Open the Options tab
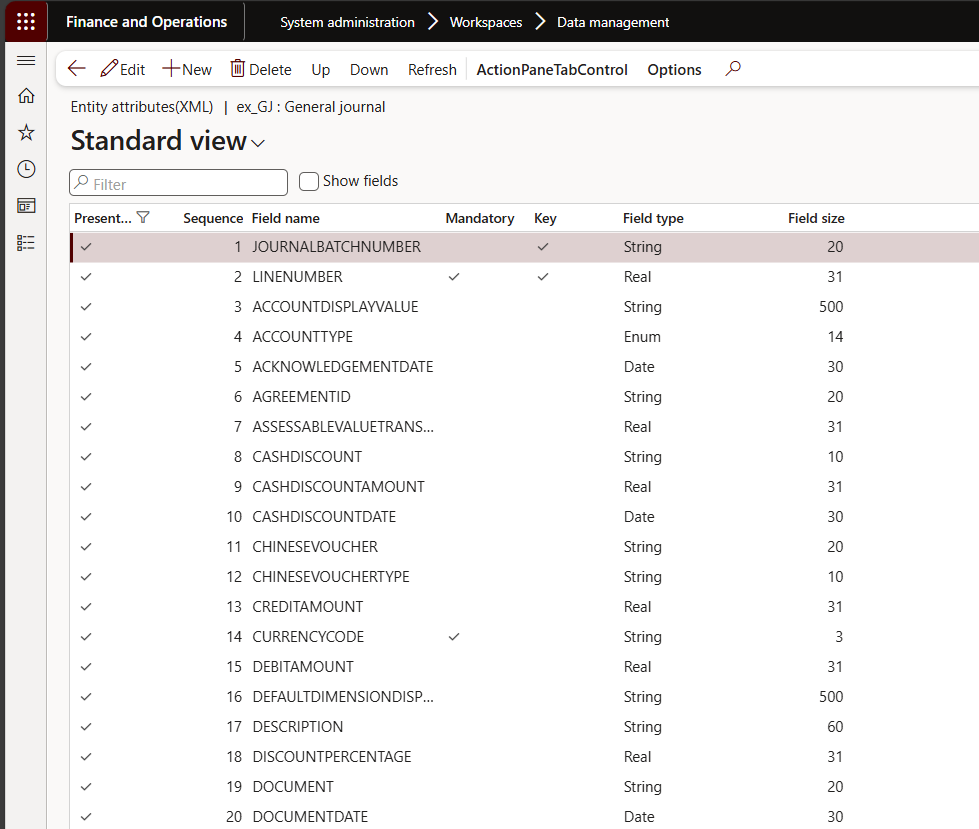 674,69
